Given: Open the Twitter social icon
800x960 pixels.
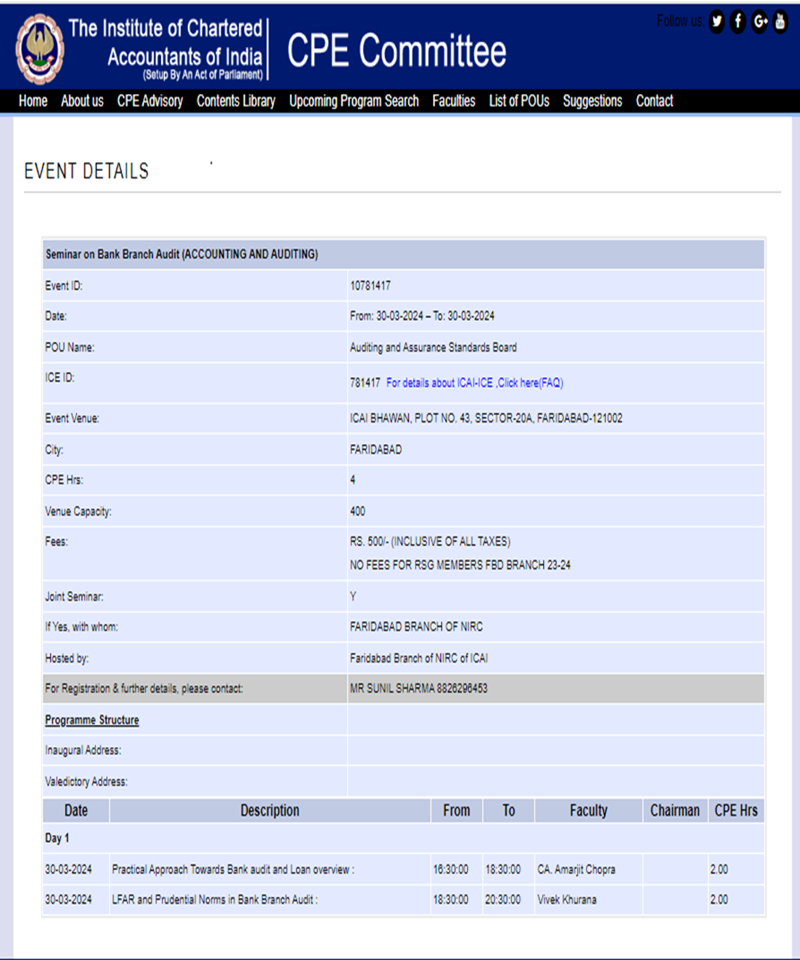Looking at the screenshot, I should pos(717,22).
